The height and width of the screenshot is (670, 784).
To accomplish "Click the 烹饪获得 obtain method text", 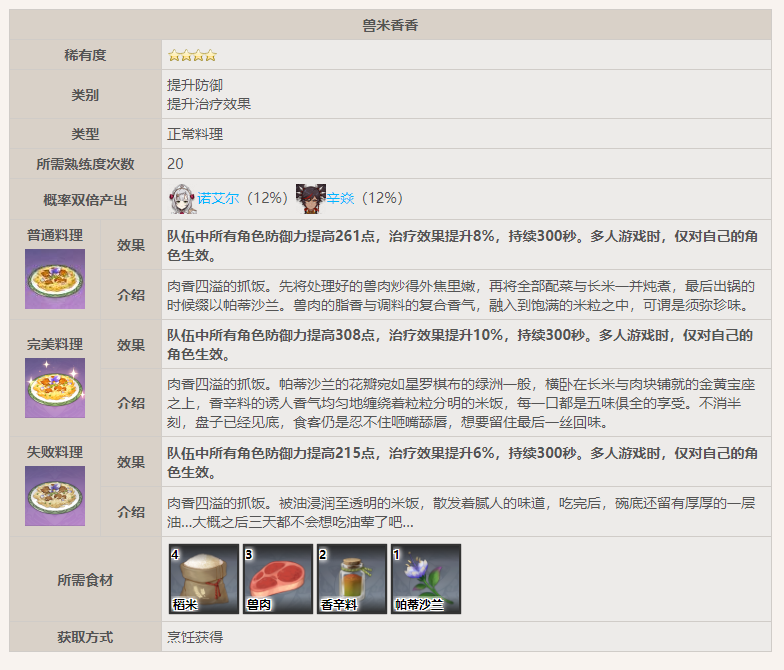I will [195, 637].
